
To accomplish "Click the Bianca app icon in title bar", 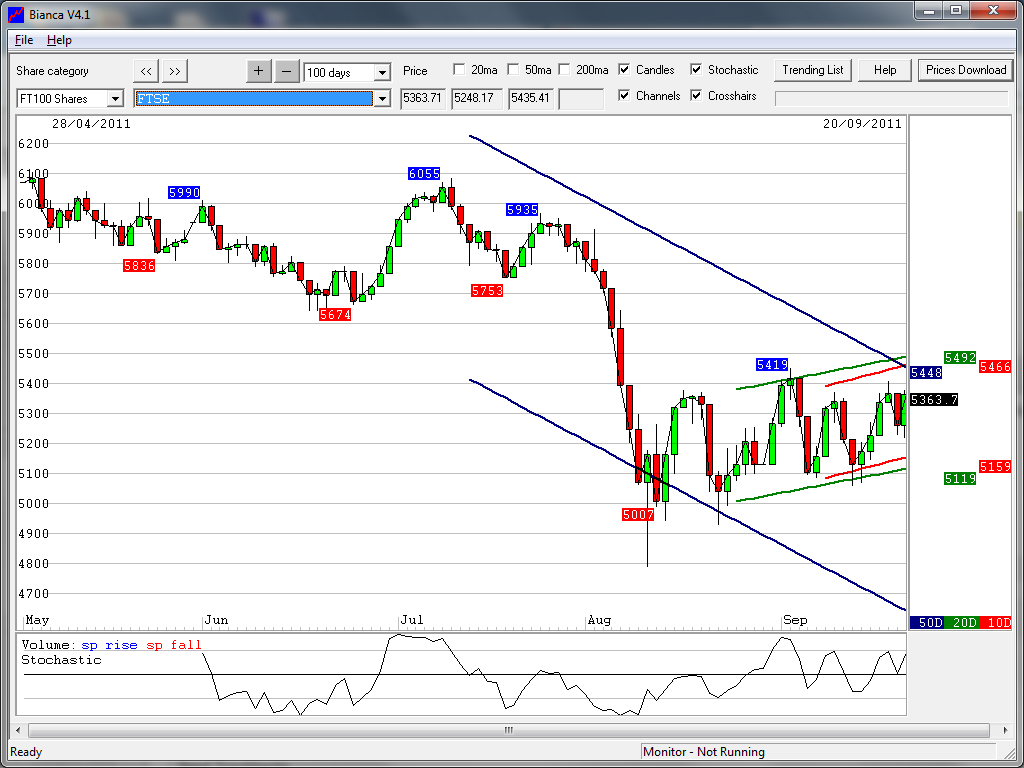I will (x=16, y=10).
